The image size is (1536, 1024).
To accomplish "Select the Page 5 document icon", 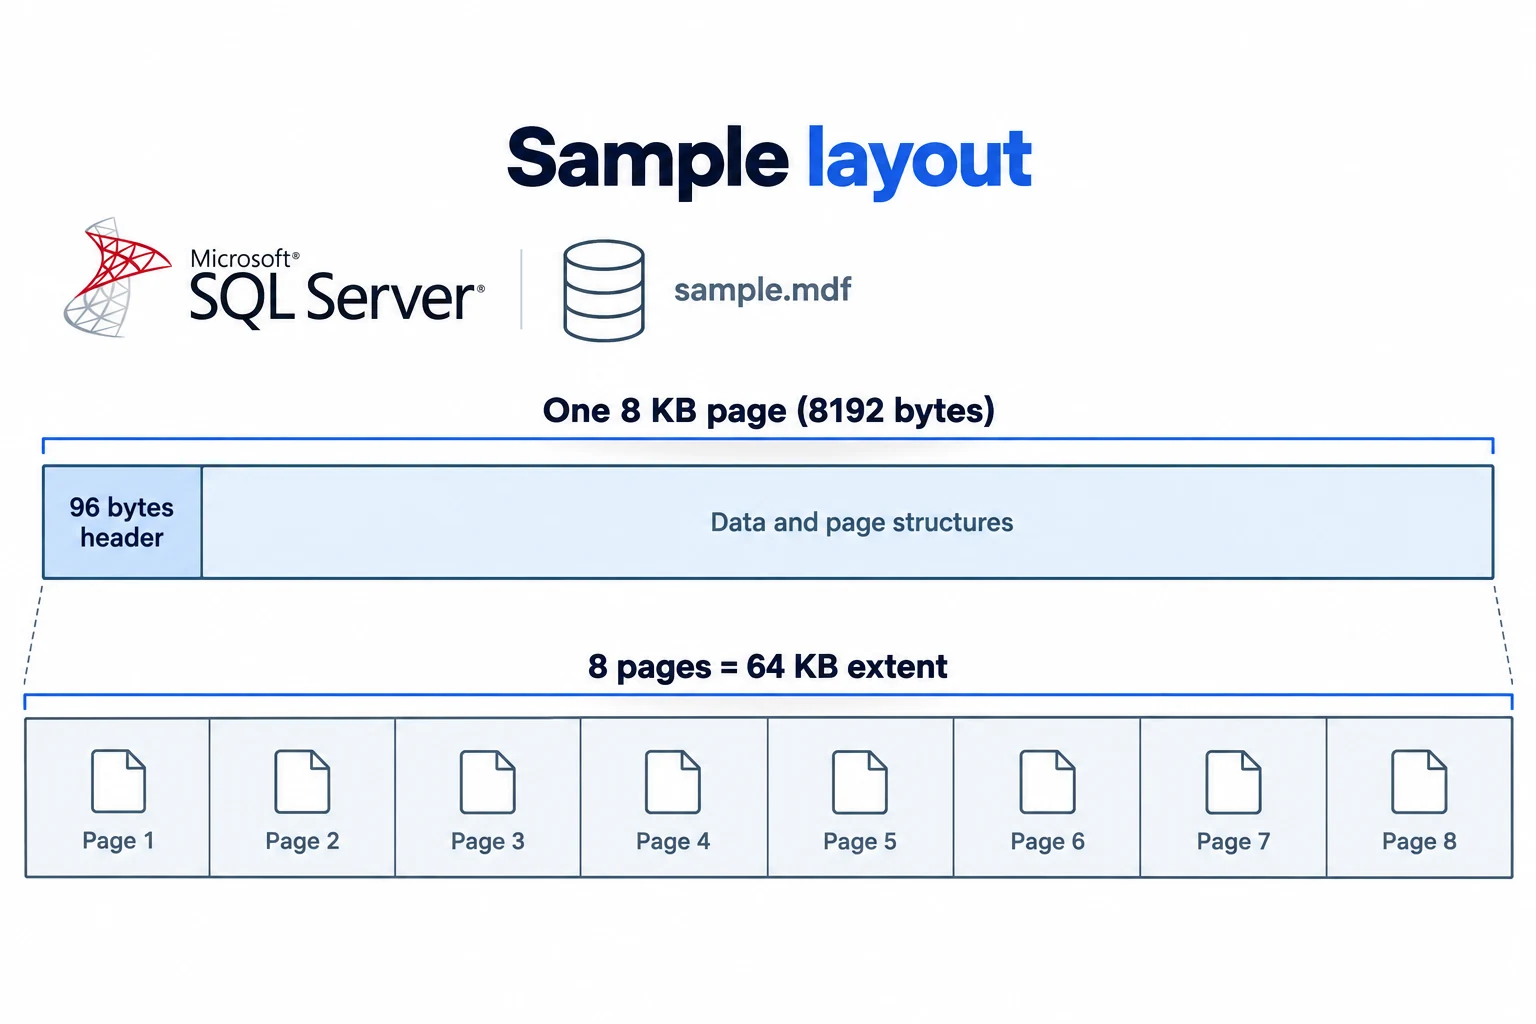I will point(860,781).
